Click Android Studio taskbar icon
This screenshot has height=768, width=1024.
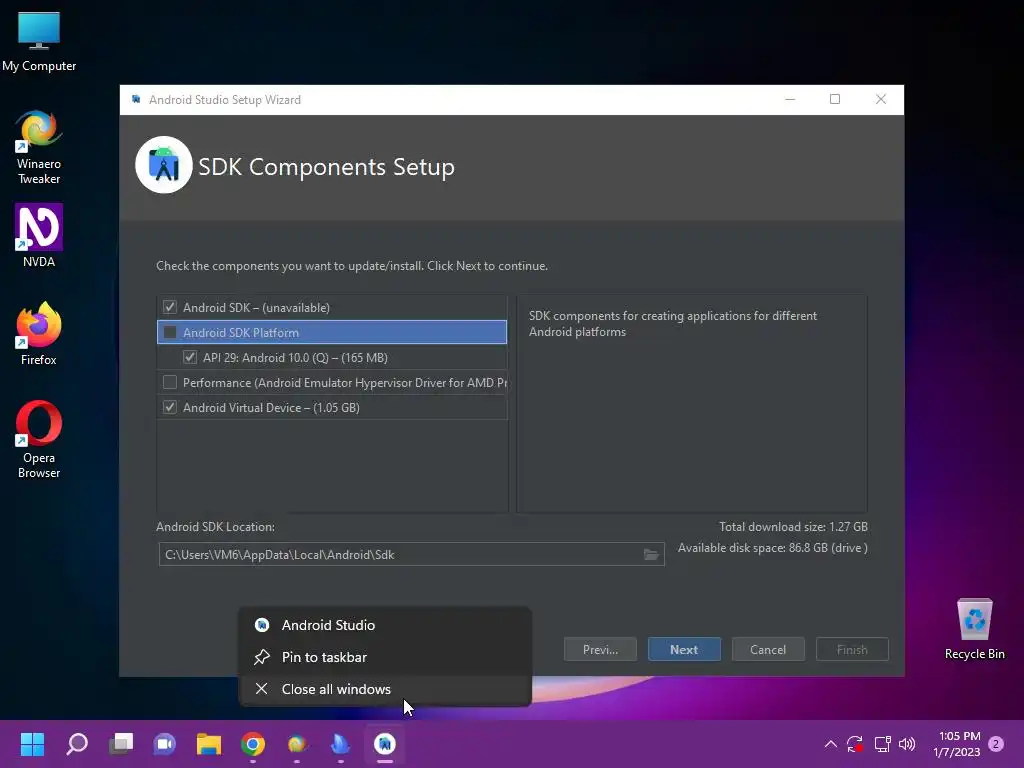click(385, 744)
